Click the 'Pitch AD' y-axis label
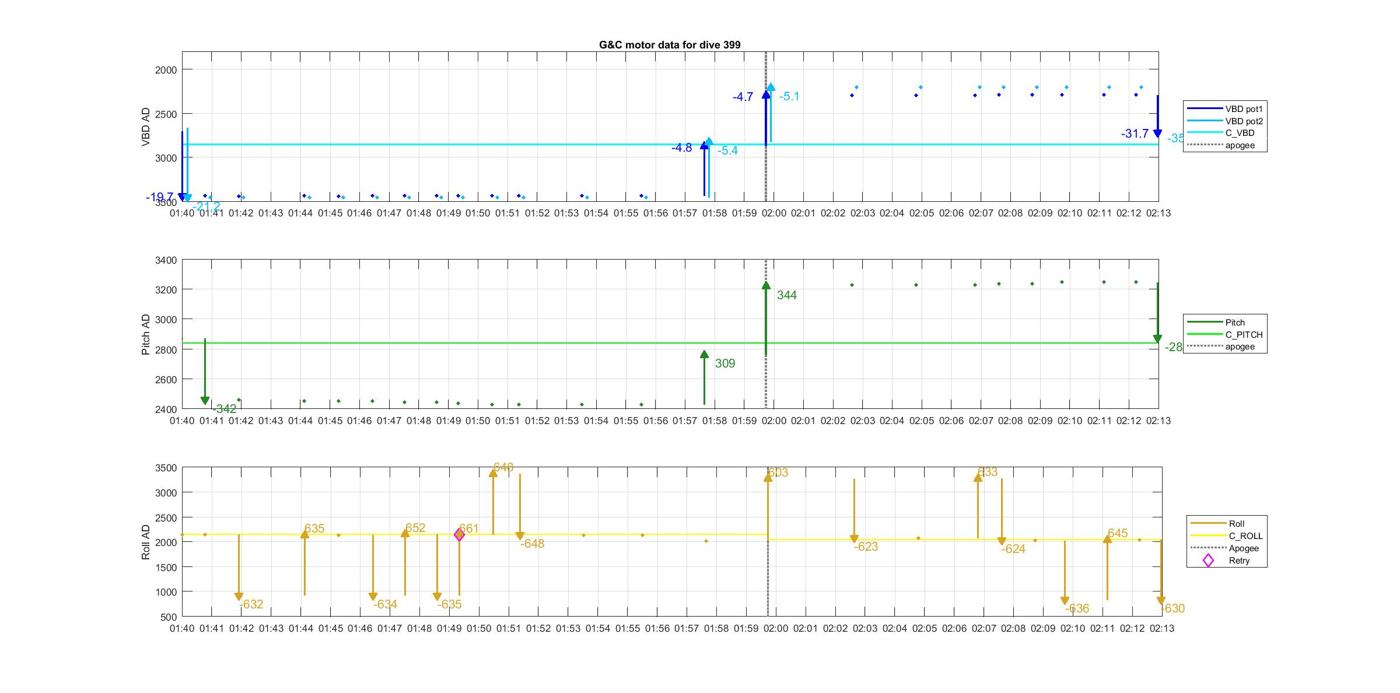 pos(146,335)
